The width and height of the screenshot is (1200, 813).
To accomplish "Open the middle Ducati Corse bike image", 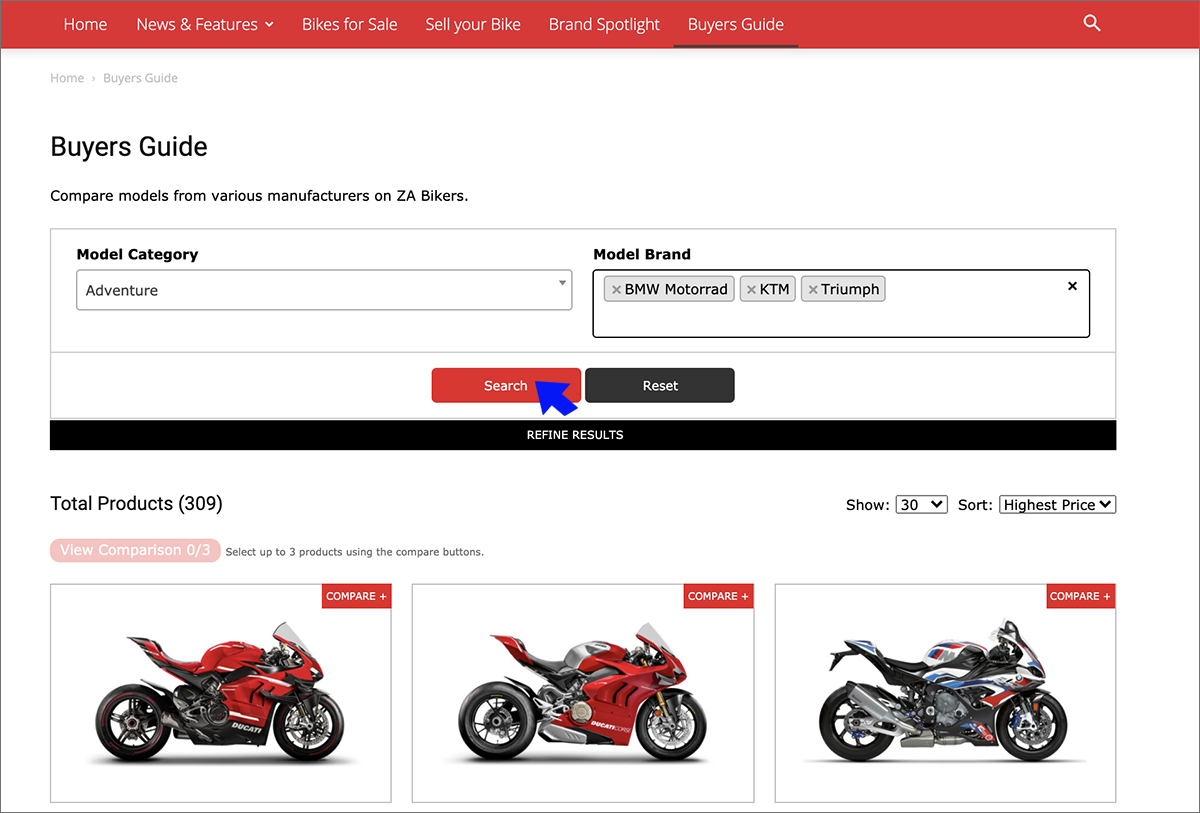I will pyautogui.click(x=583, y=694).
